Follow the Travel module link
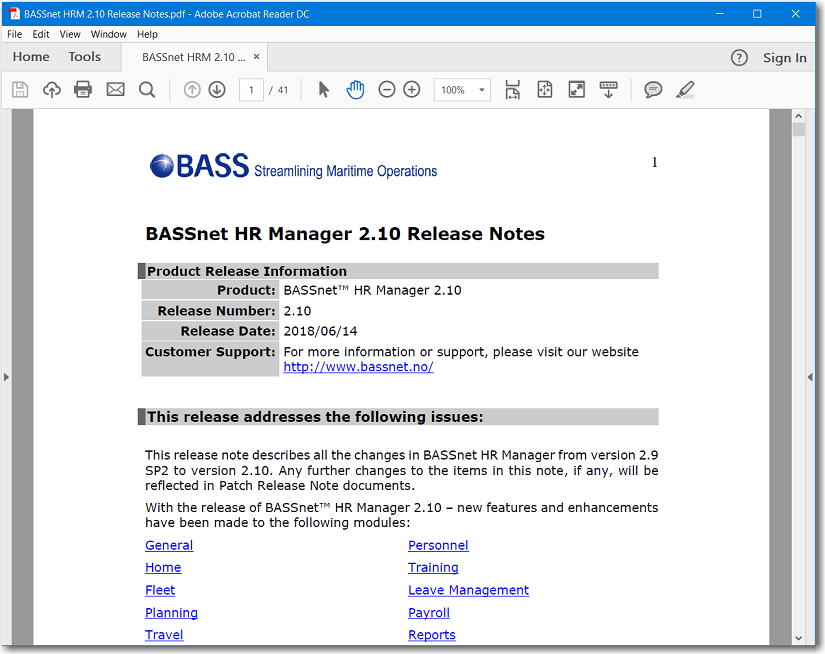 point(164,635)
